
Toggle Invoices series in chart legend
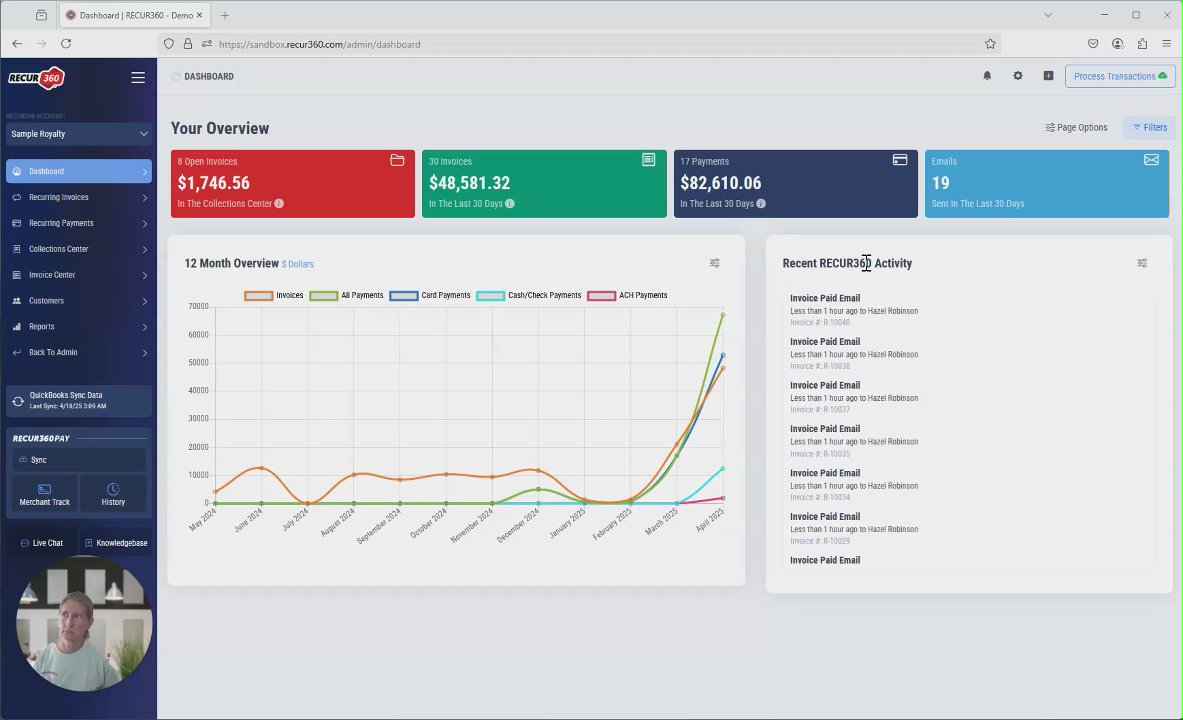(x=274, y=296)
